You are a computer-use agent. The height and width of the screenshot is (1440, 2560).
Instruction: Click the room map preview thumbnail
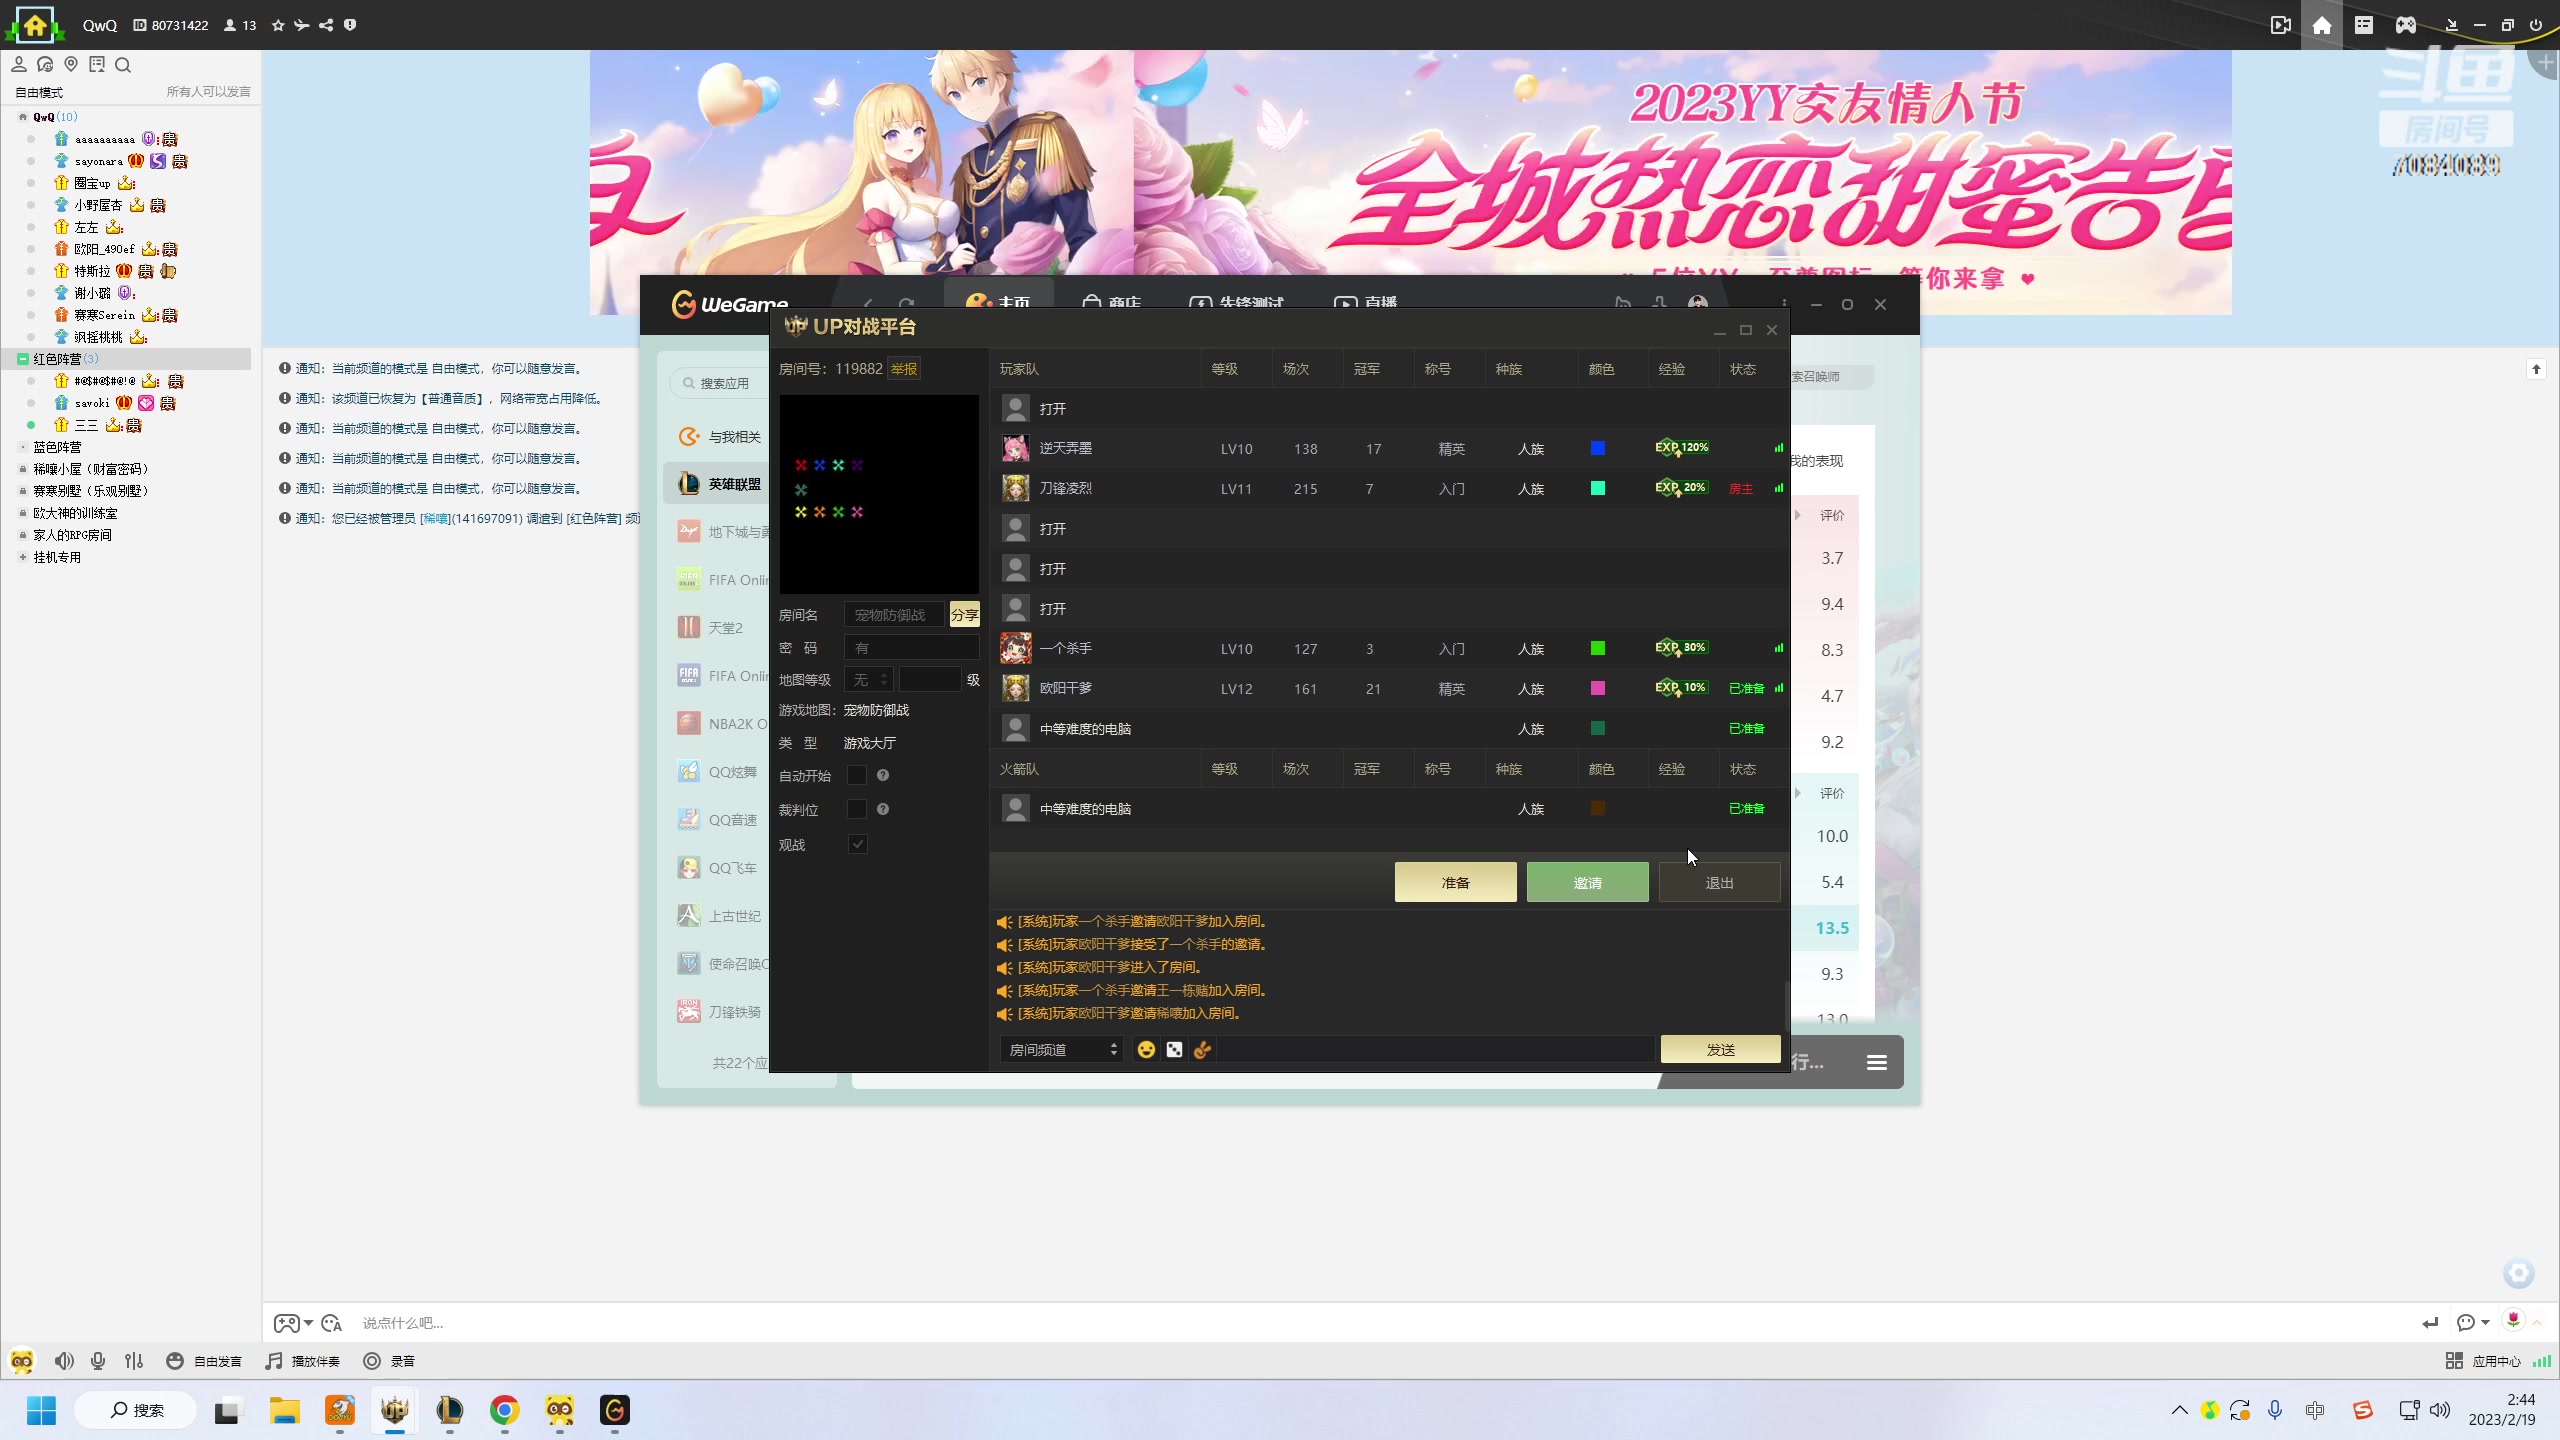[879, 494]
